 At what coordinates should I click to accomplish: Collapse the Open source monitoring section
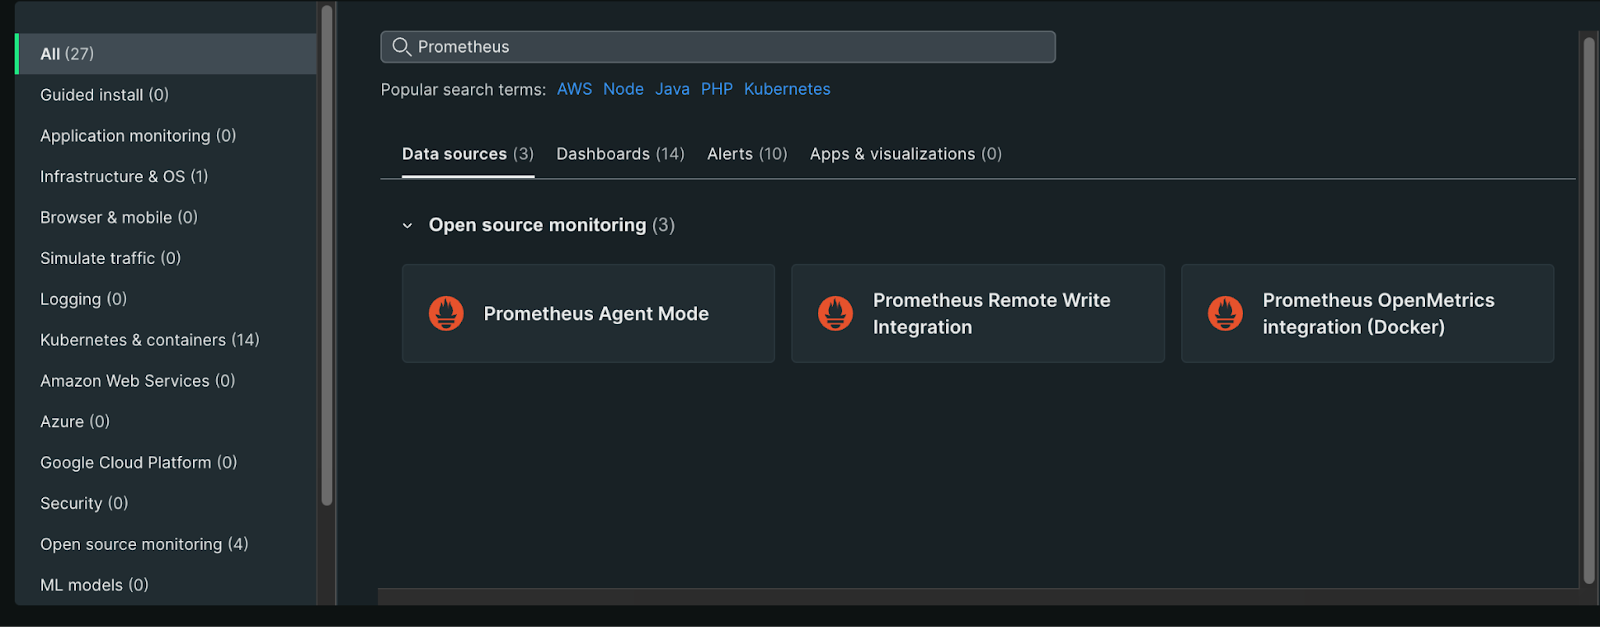[x=407, y=226]
